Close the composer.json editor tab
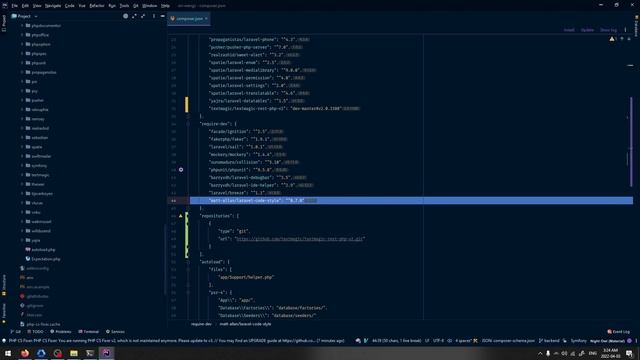The width and height of the screenshot is (640, 360). tap(206, 18)
